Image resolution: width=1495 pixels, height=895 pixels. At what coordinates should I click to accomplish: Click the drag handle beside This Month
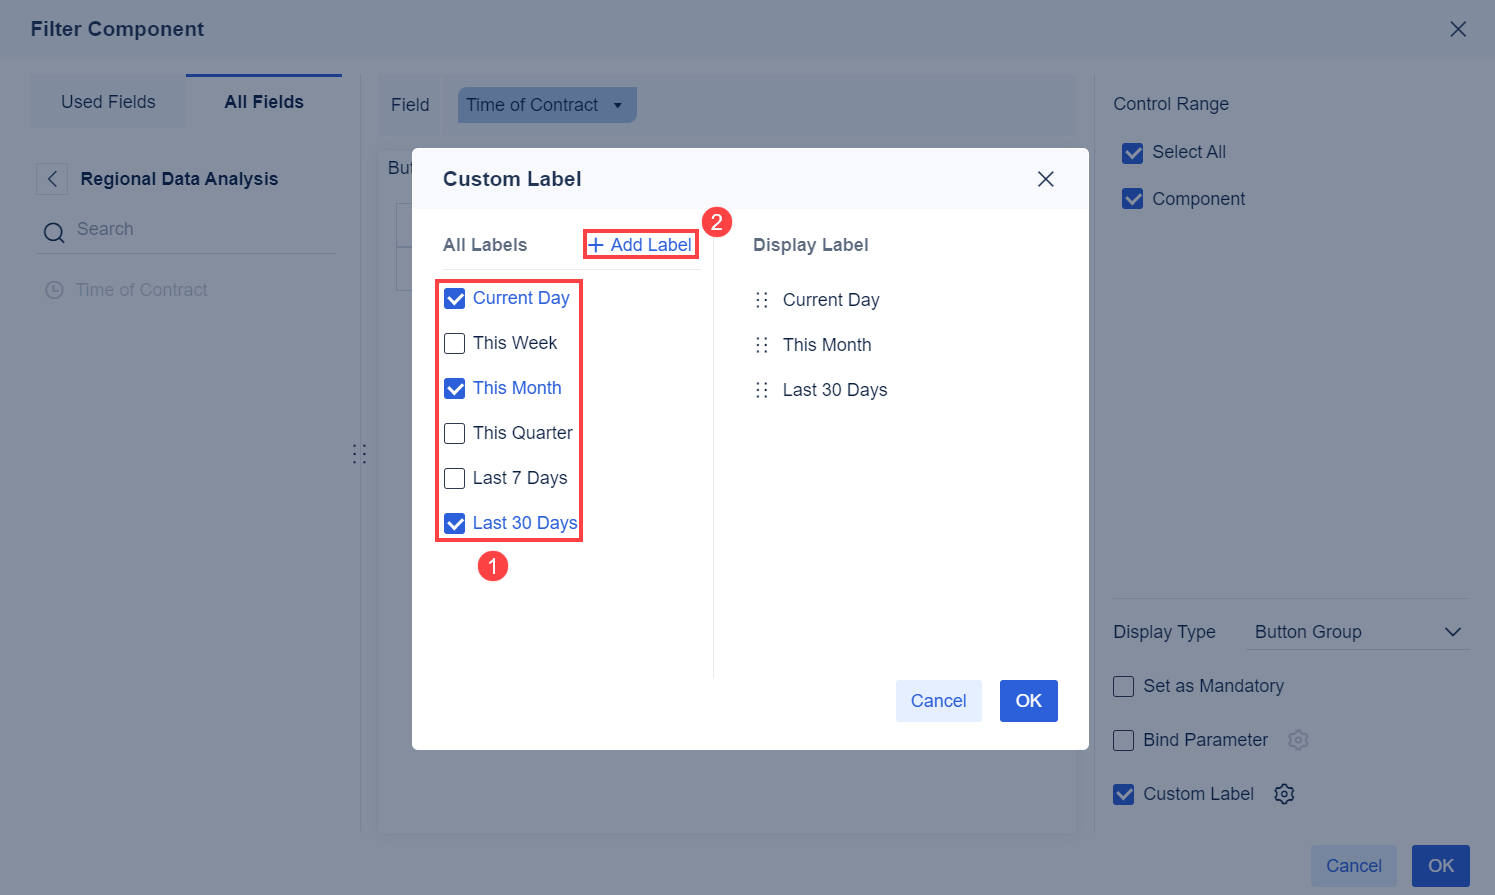point(761,344)
